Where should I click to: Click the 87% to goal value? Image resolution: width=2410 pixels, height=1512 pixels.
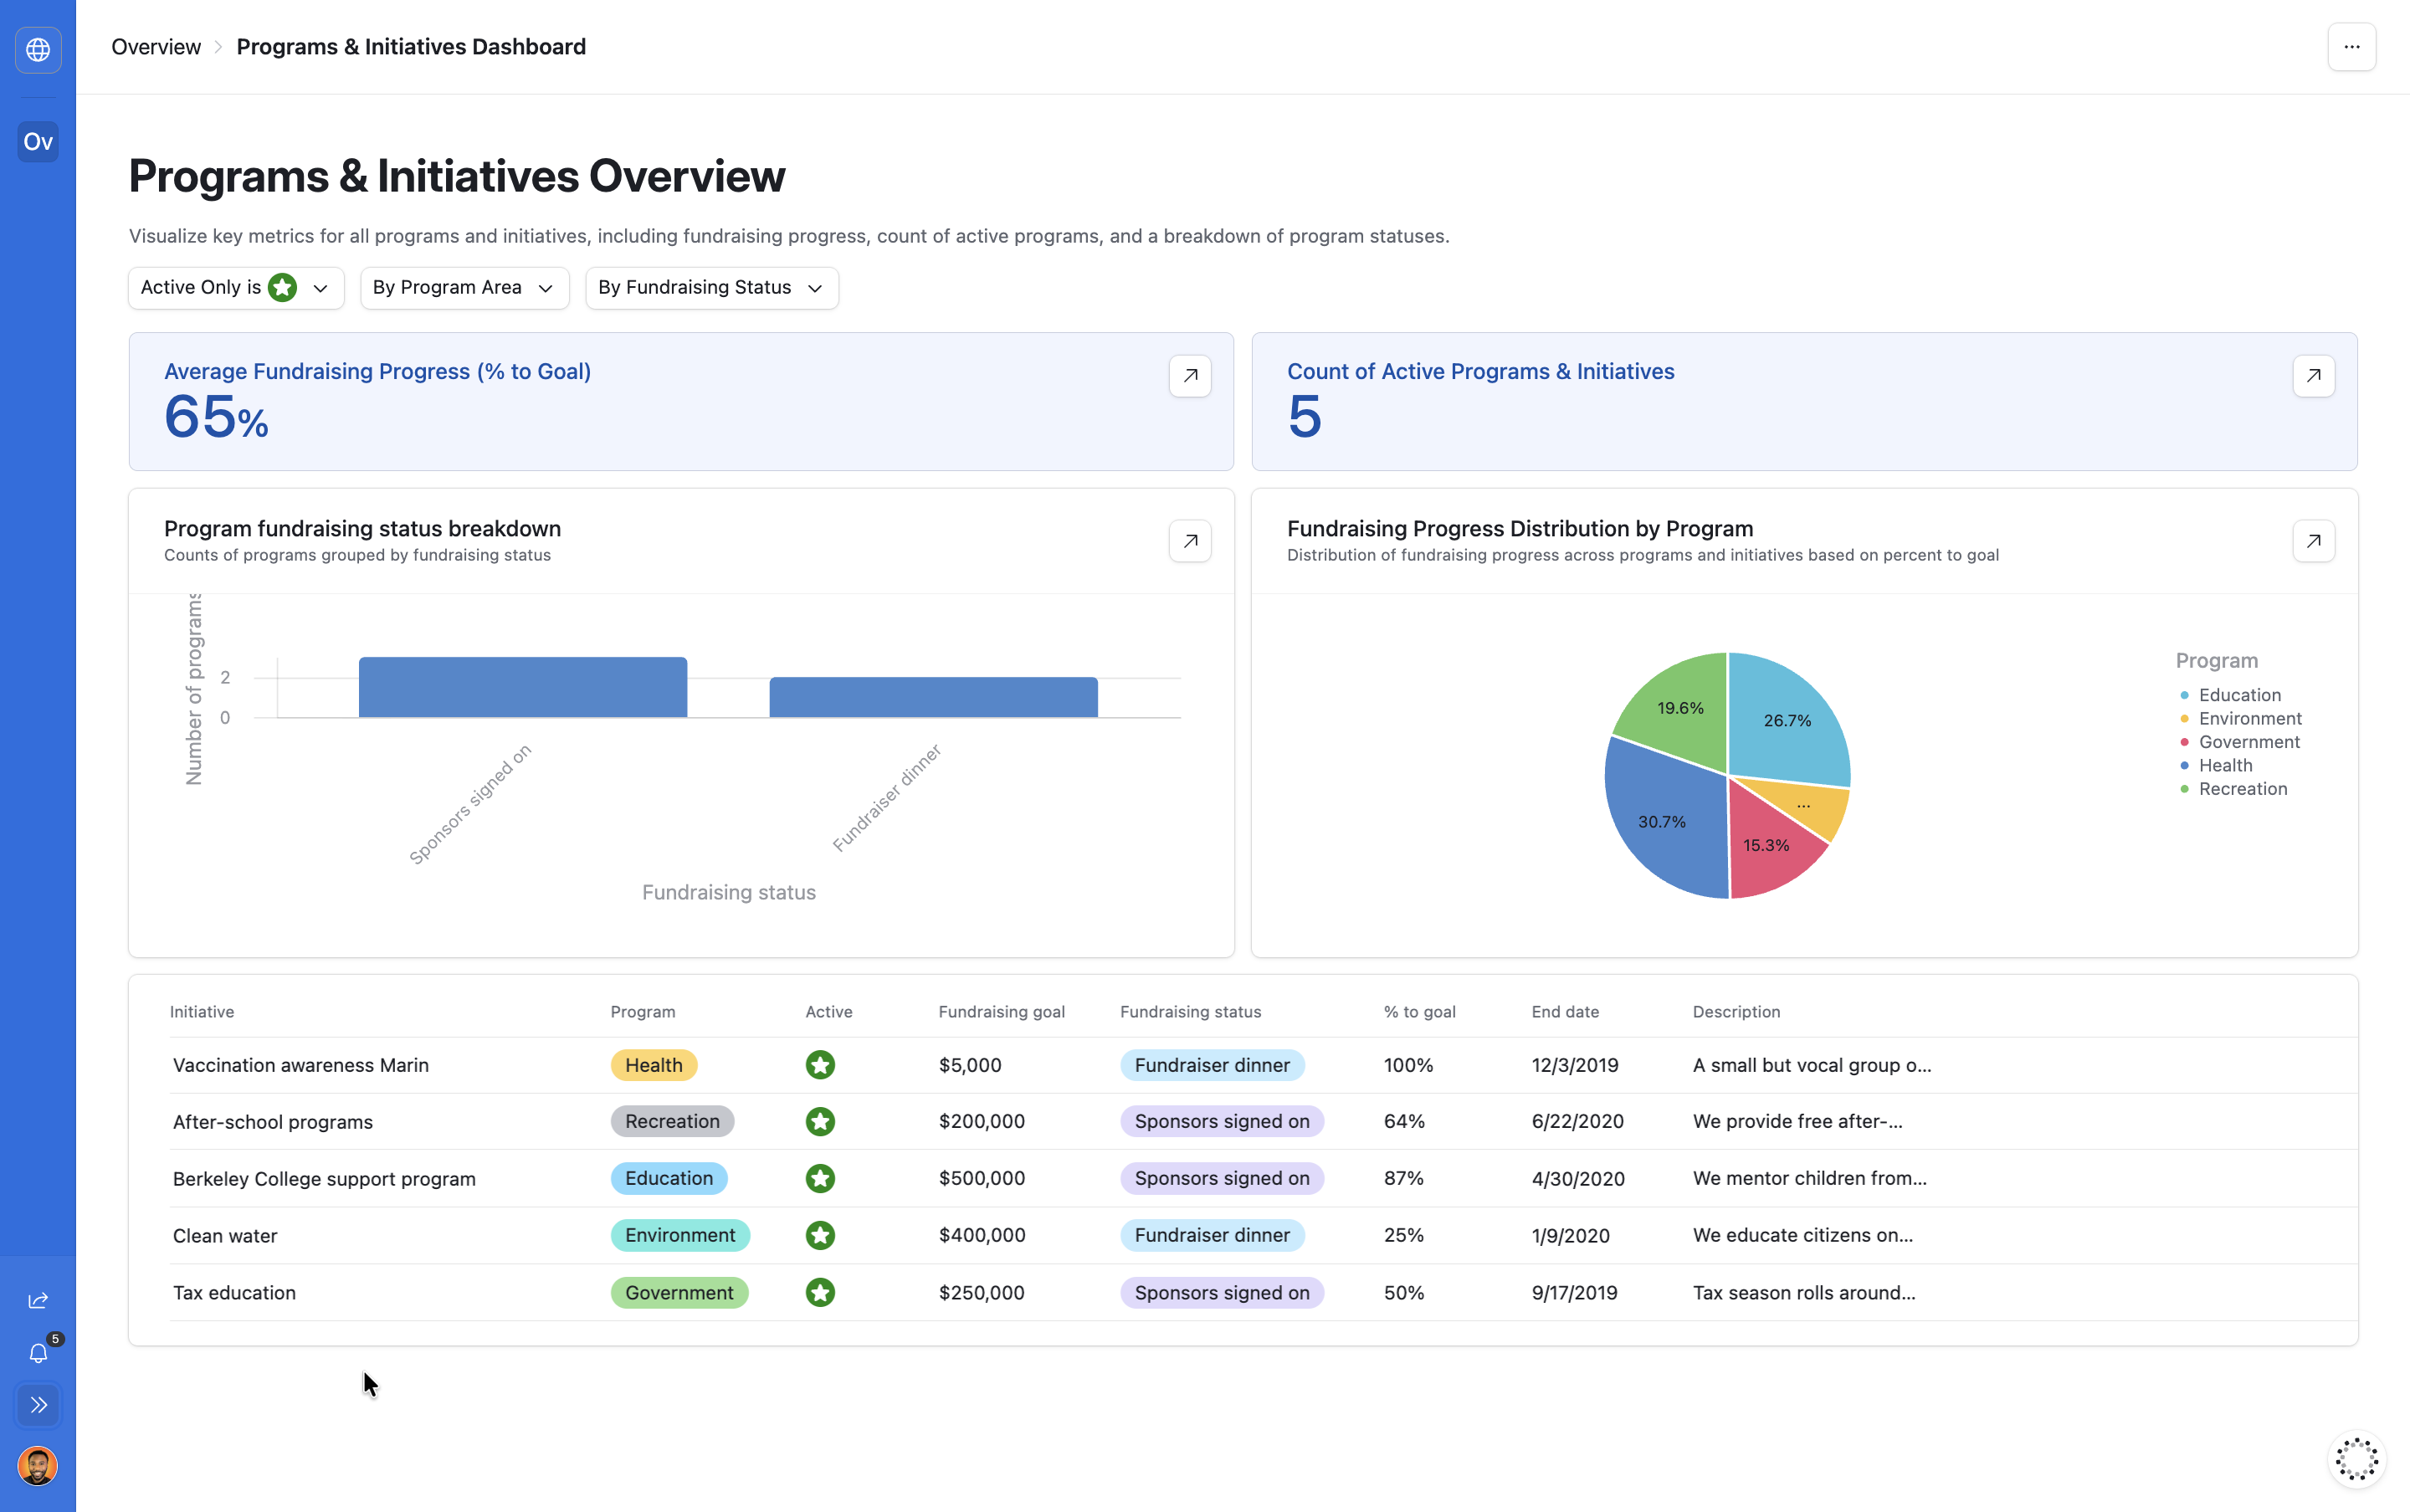1403,1178
